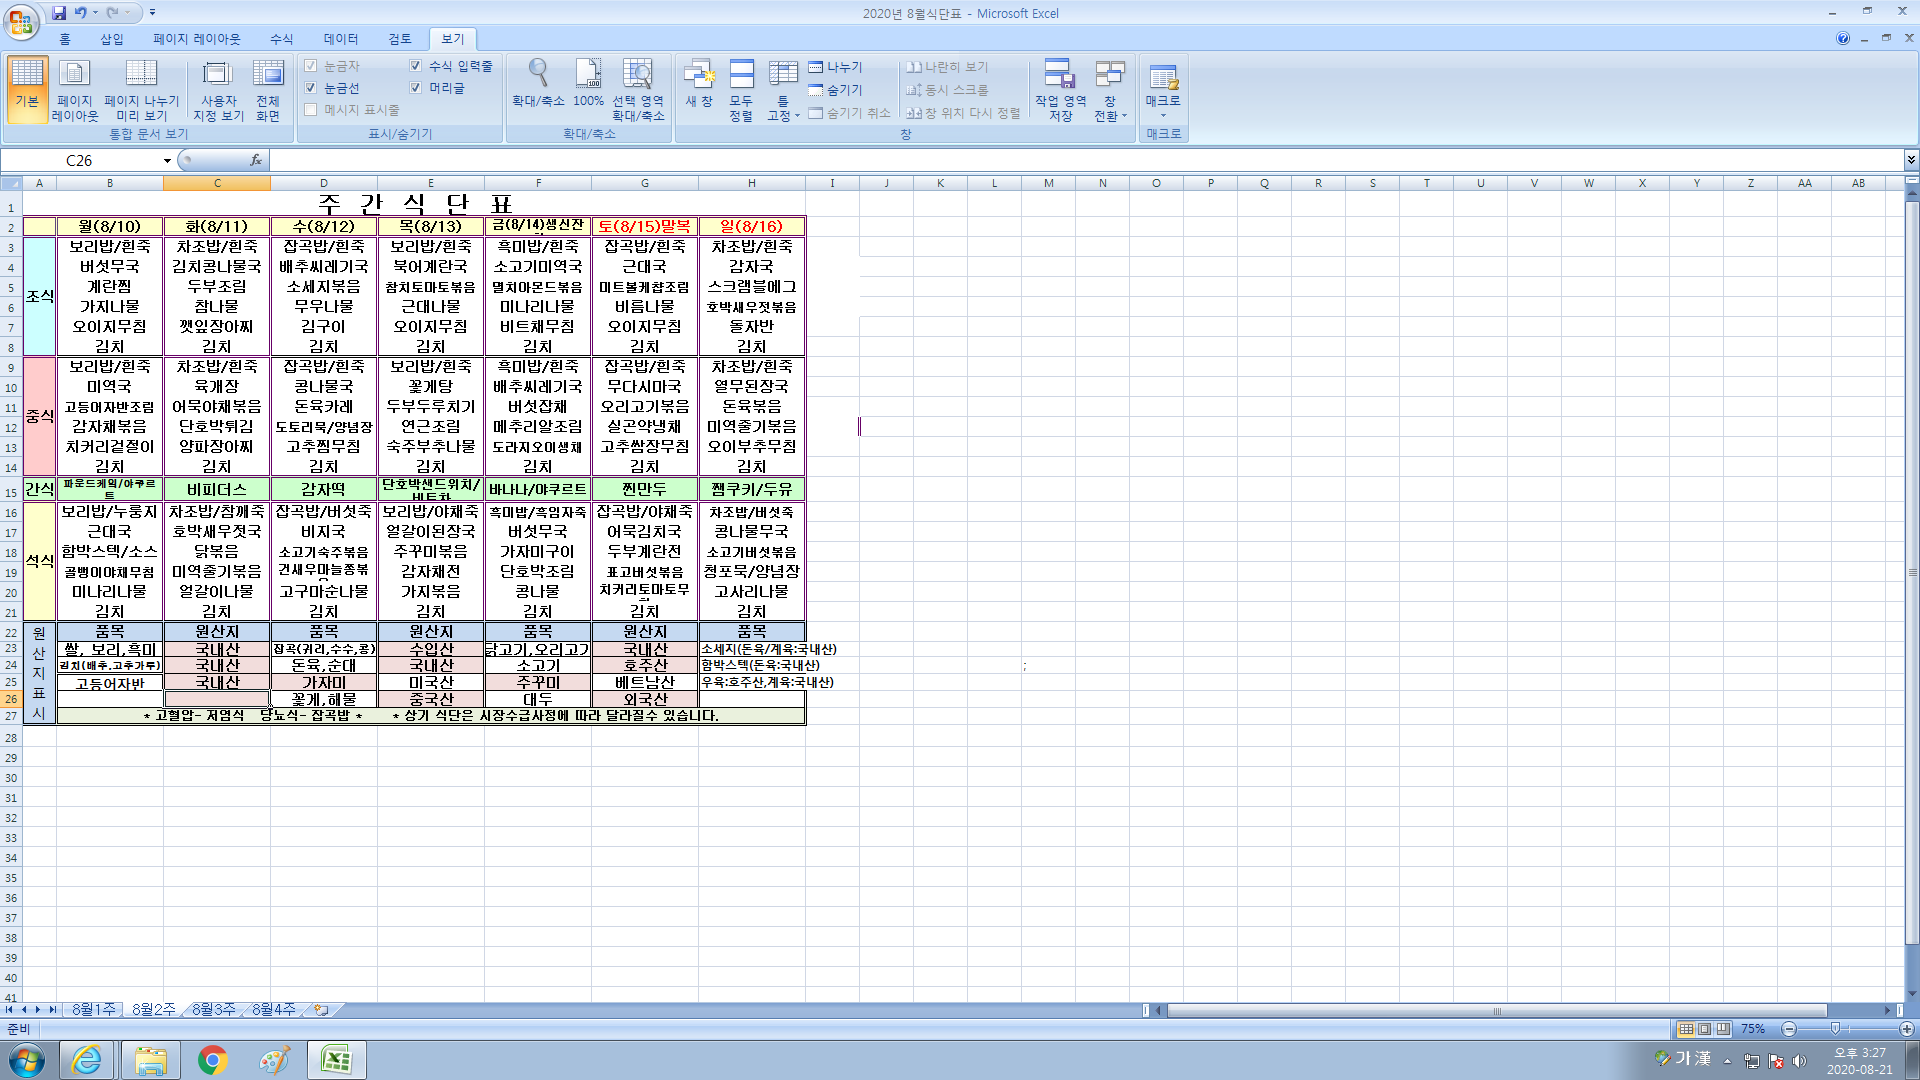Toggle the Headings checkbox

416,88
